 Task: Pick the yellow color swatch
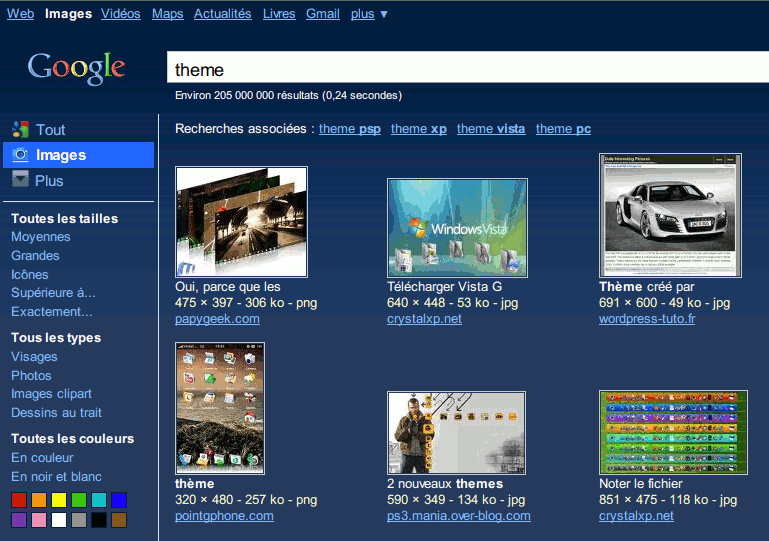click(59, 500)
